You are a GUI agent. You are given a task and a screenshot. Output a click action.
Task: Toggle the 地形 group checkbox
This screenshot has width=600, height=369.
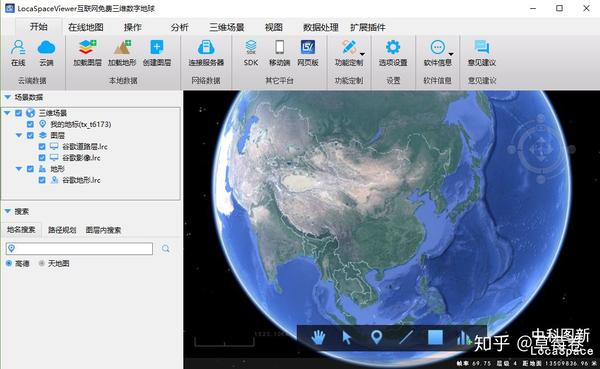point(30,169)
